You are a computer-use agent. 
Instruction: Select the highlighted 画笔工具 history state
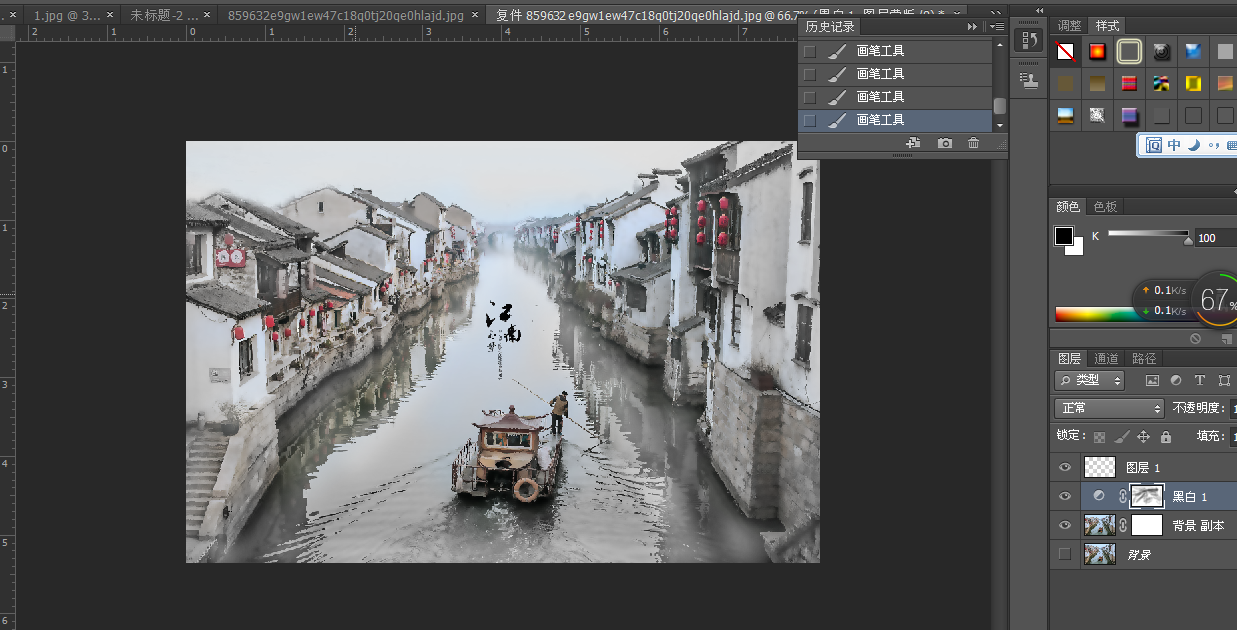(x=895, y=120)
